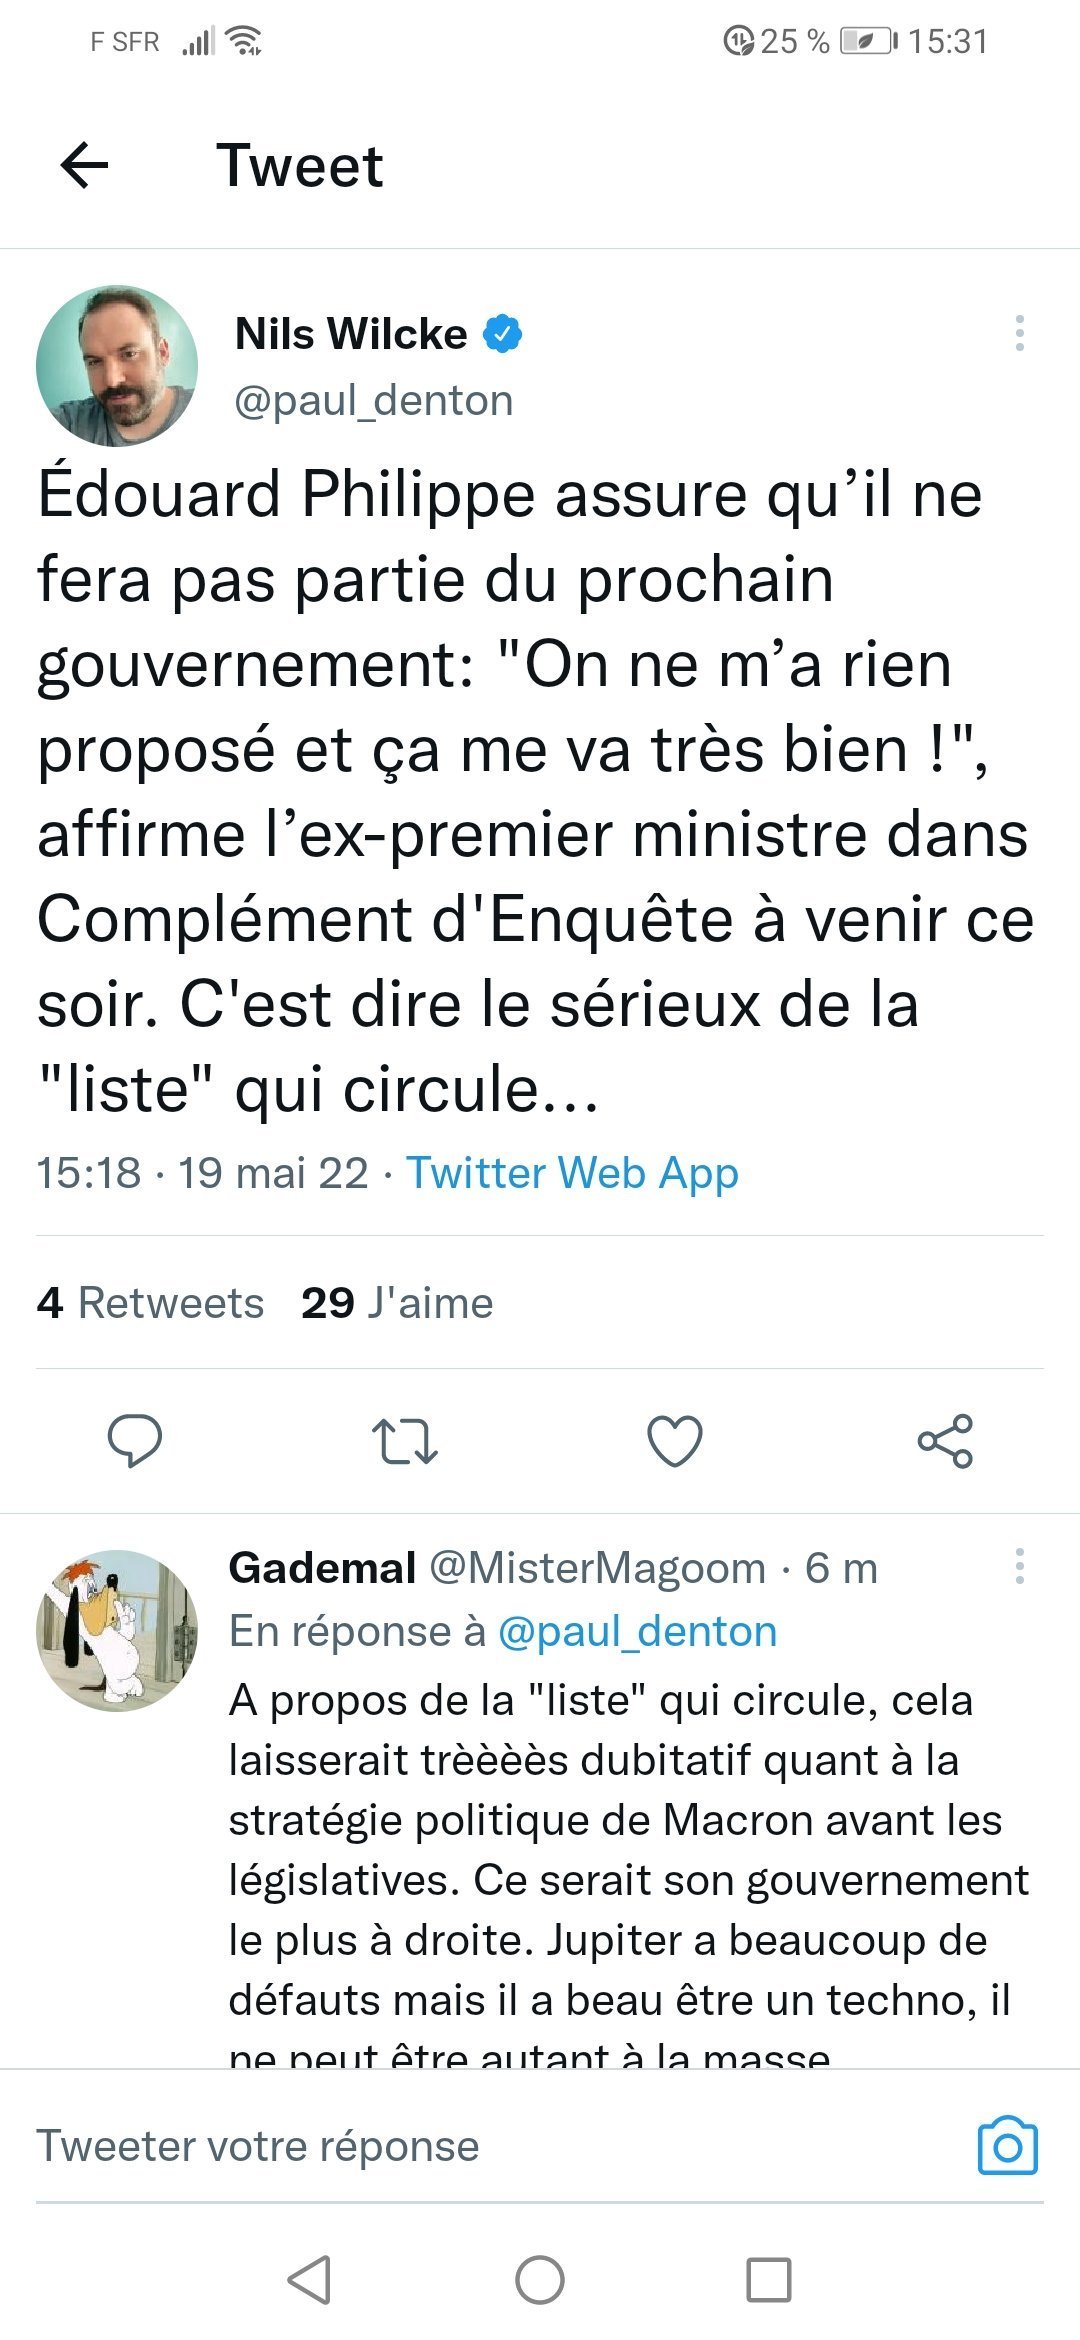View the 29 J'aime likes list

pos(397,1303)
